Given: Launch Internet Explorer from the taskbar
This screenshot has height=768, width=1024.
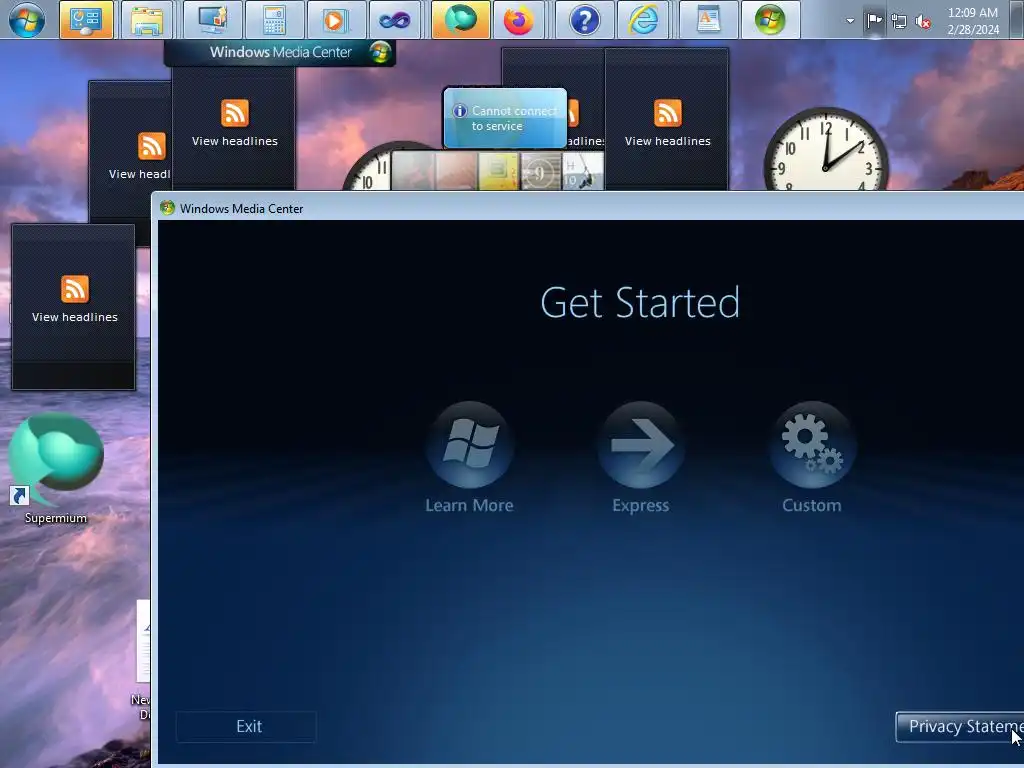Looking at the screenshot, I should coord(644,20).
